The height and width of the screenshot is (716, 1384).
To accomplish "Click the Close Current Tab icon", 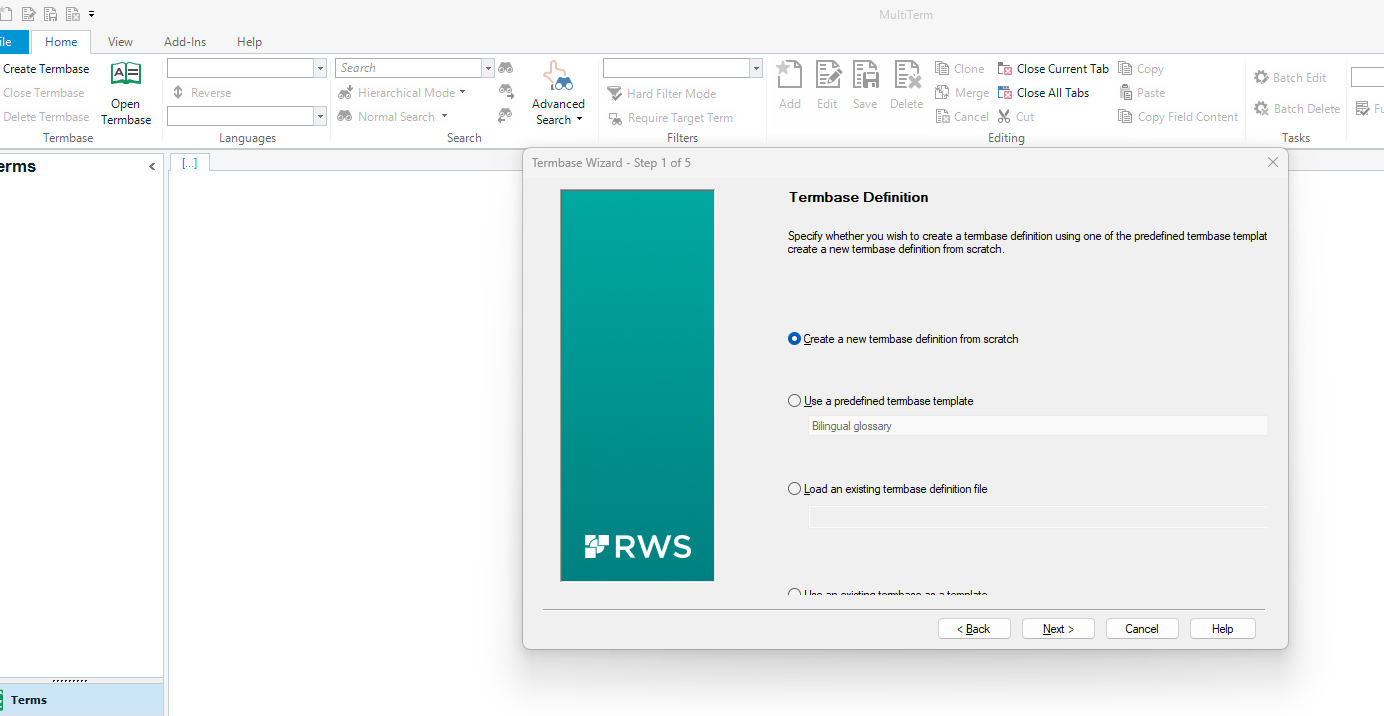I will click(x=1005, y=69).
